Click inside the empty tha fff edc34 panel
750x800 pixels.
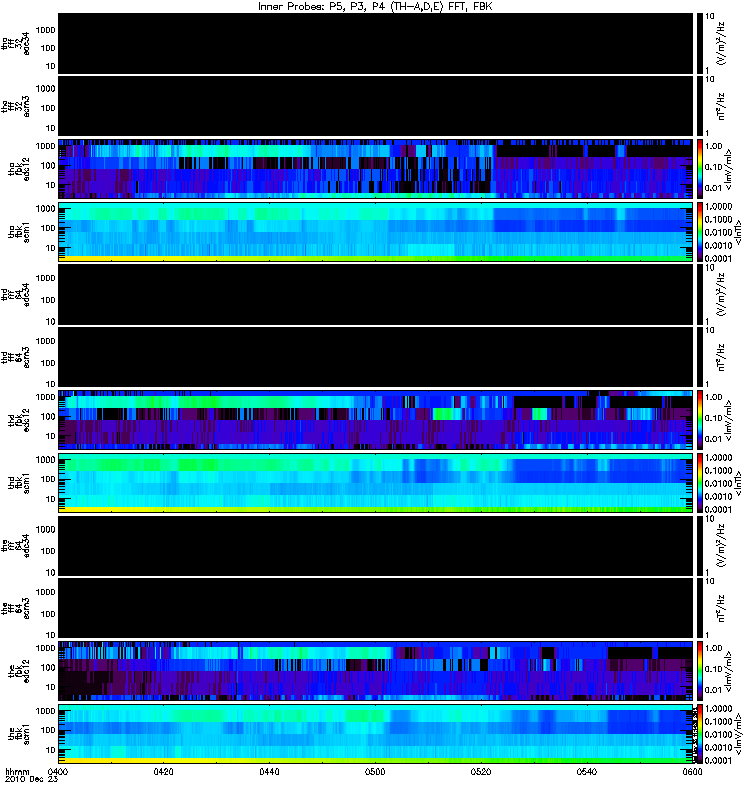click(x=376, y=43)
